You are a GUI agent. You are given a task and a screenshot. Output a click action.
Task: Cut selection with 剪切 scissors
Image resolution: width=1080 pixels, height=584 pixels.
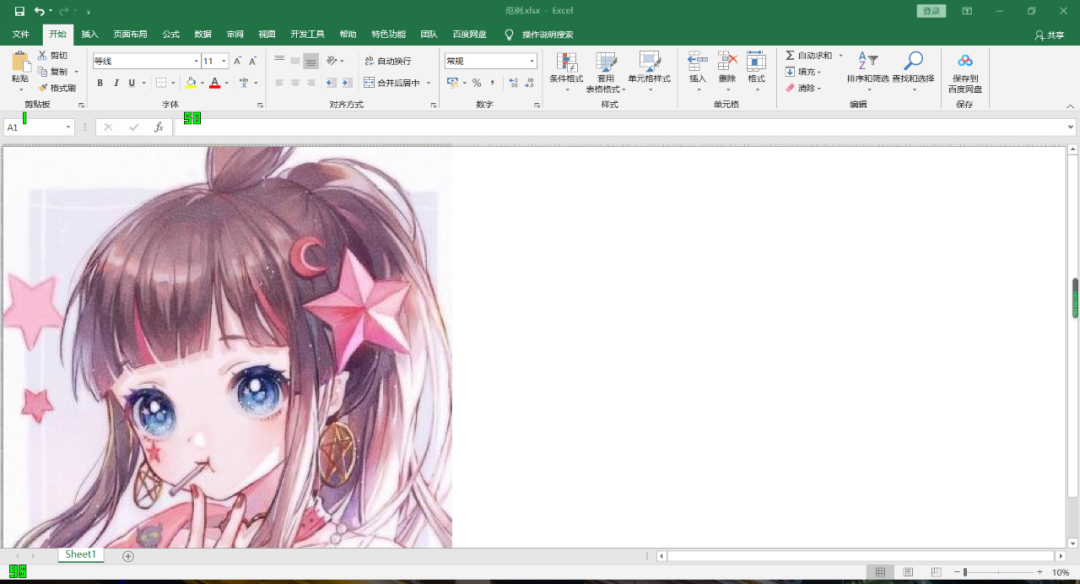(x=53, y=55)
